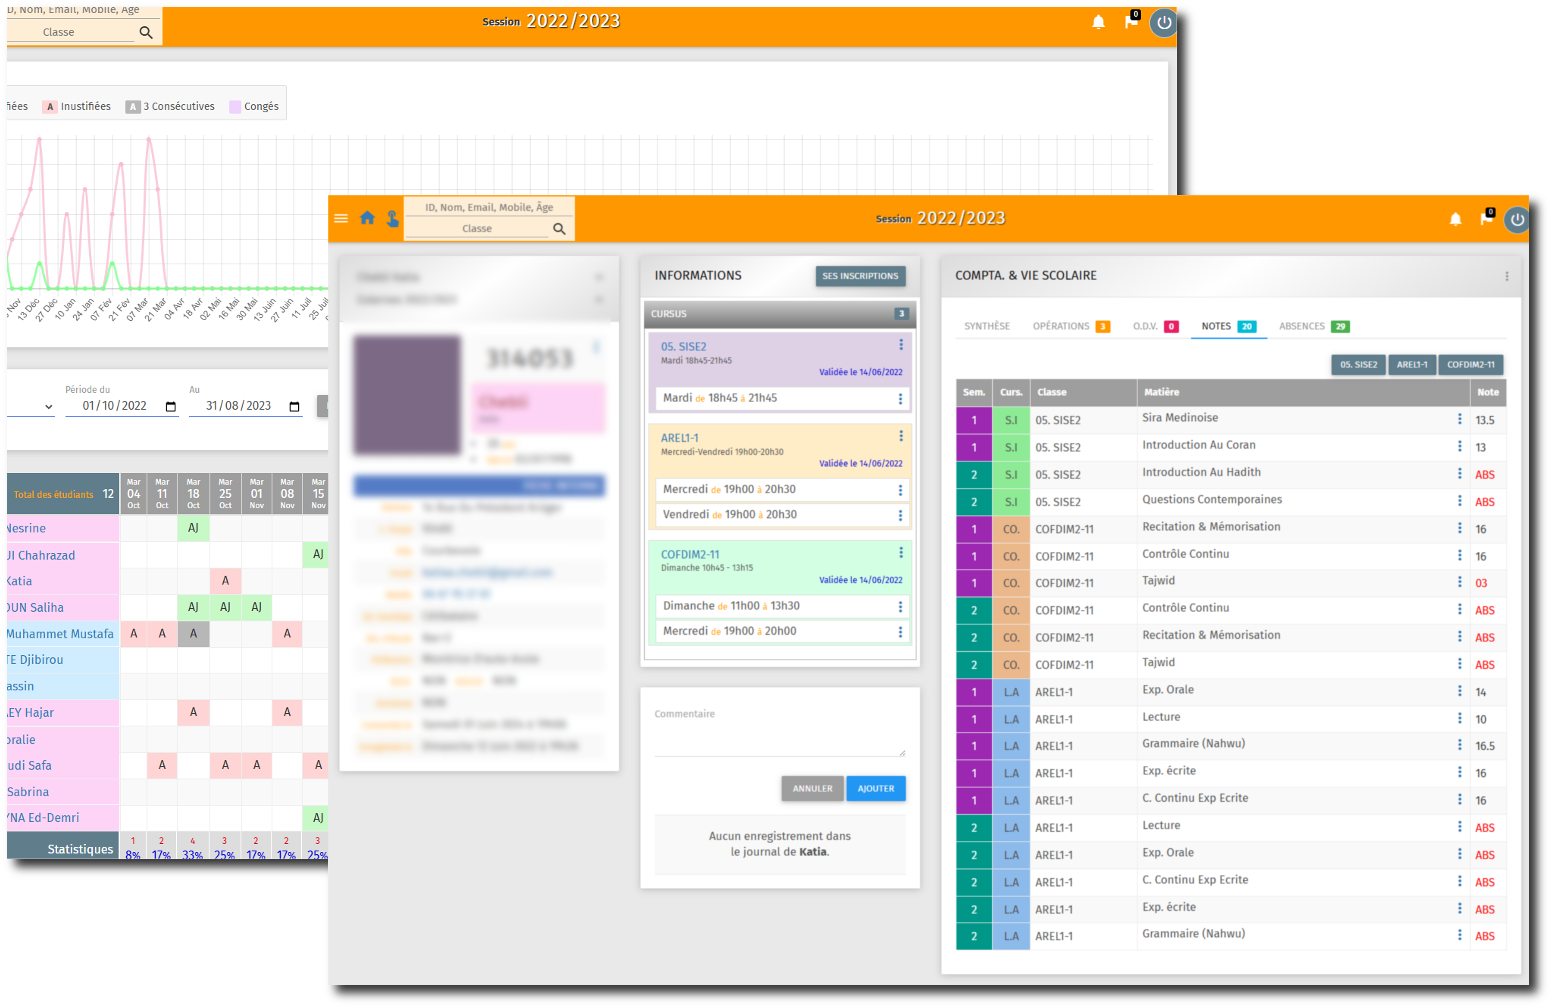Toggle Inustifiées legend item in chart
This screenshot has width=1552, height=1008.
point(77,107)
